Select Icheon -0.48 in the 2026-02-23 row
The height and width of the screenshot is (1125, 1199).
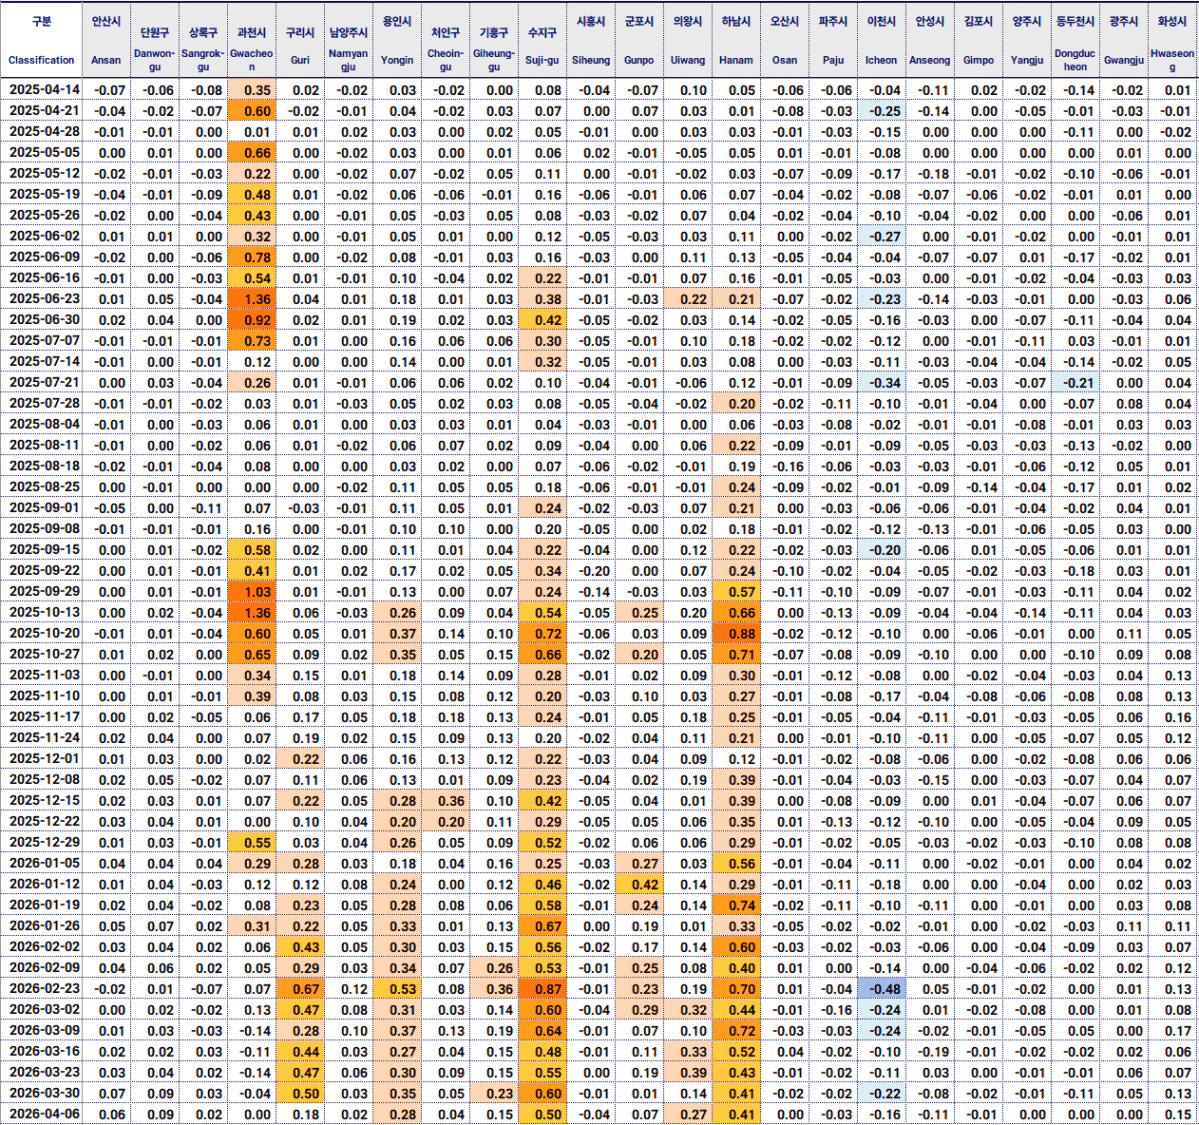click(x=882, y=989)
